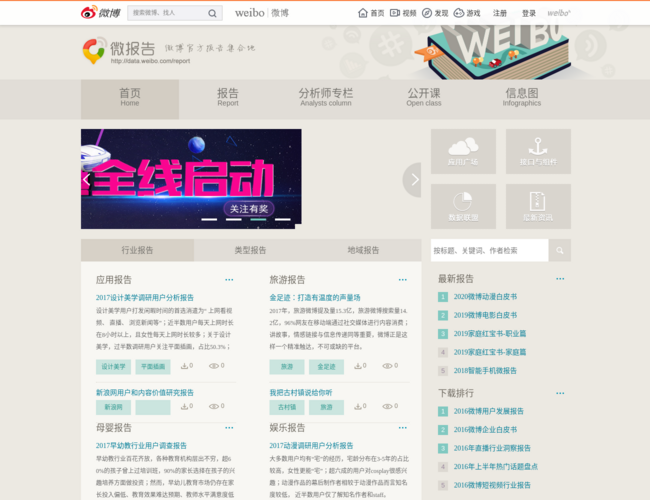This screenshot has width=650, height=500.
Task: Click the 新浪网 tag
Action: click(x=113, y=408)
